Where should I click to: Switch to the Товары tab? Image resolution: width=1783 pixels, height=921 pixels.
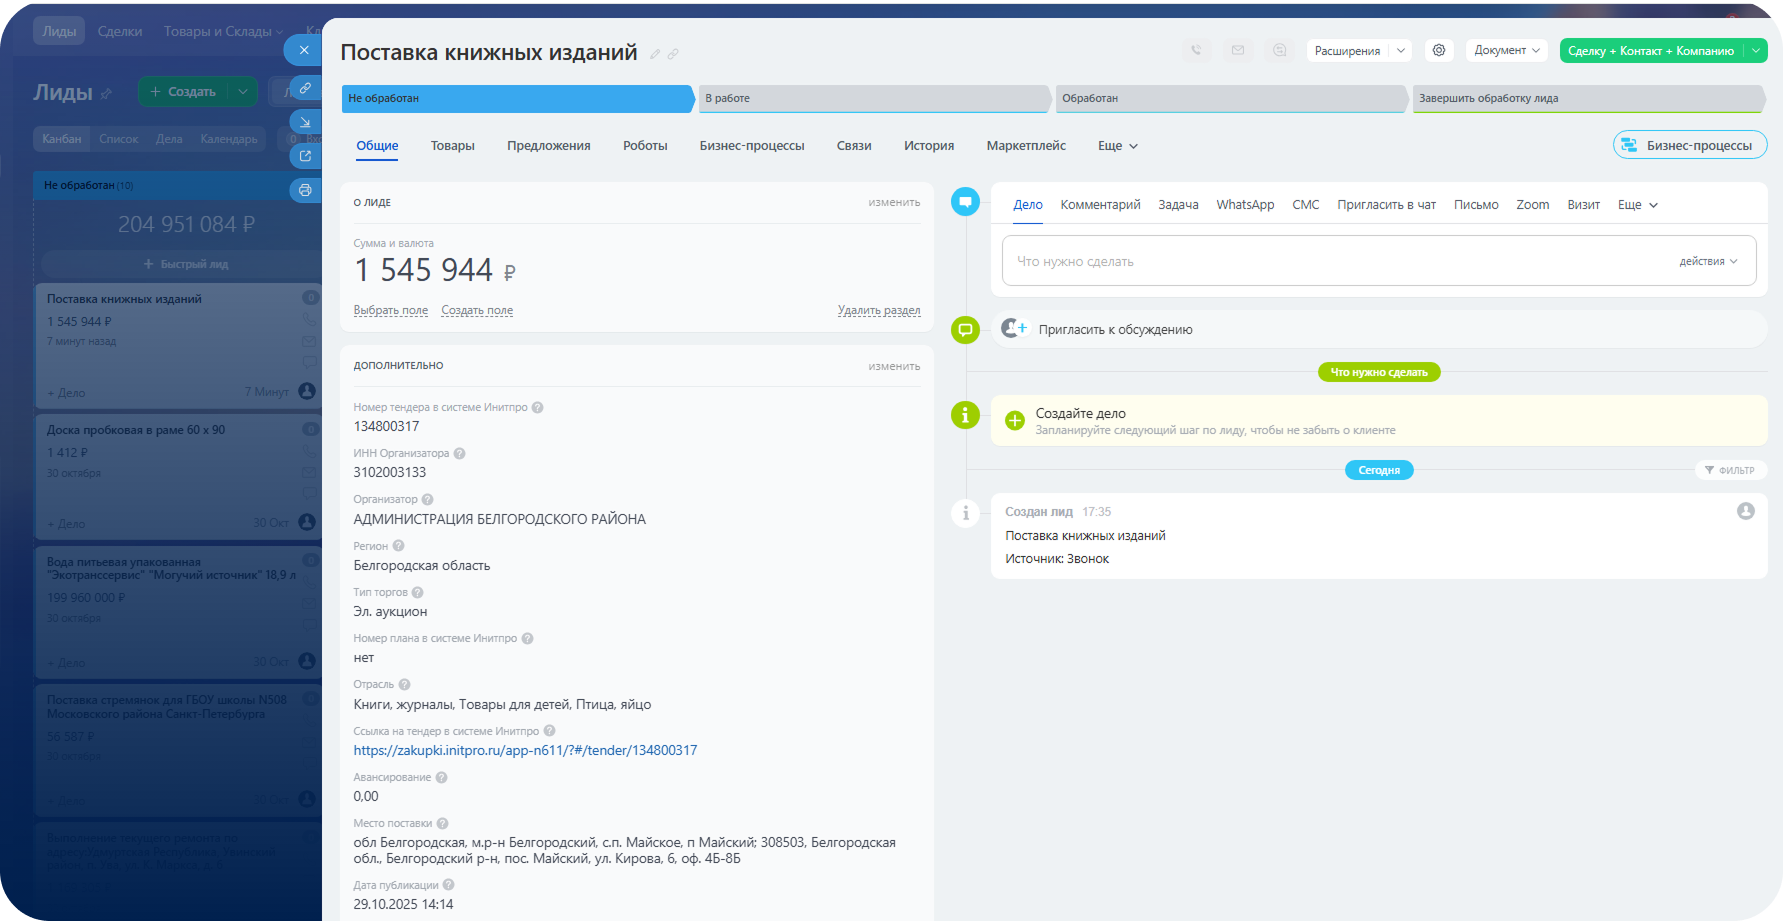(x=452, y=146)
